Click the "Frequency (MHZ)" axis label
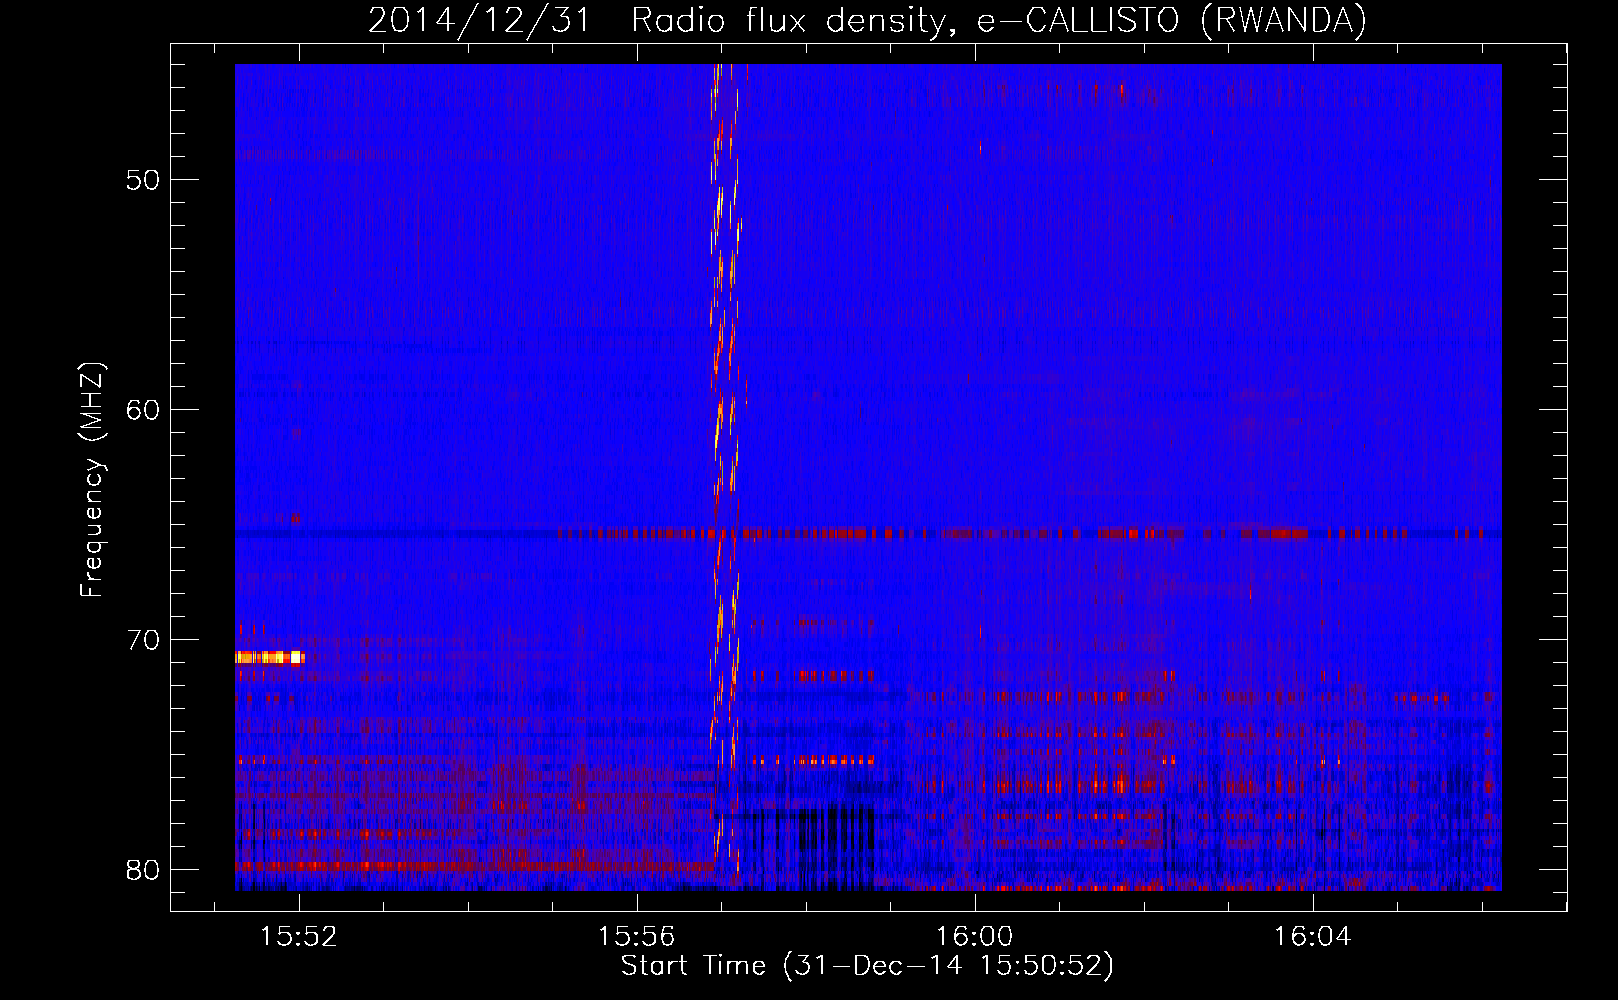The height and width of the screenshot is (1000, 1618). coord(92,480)
